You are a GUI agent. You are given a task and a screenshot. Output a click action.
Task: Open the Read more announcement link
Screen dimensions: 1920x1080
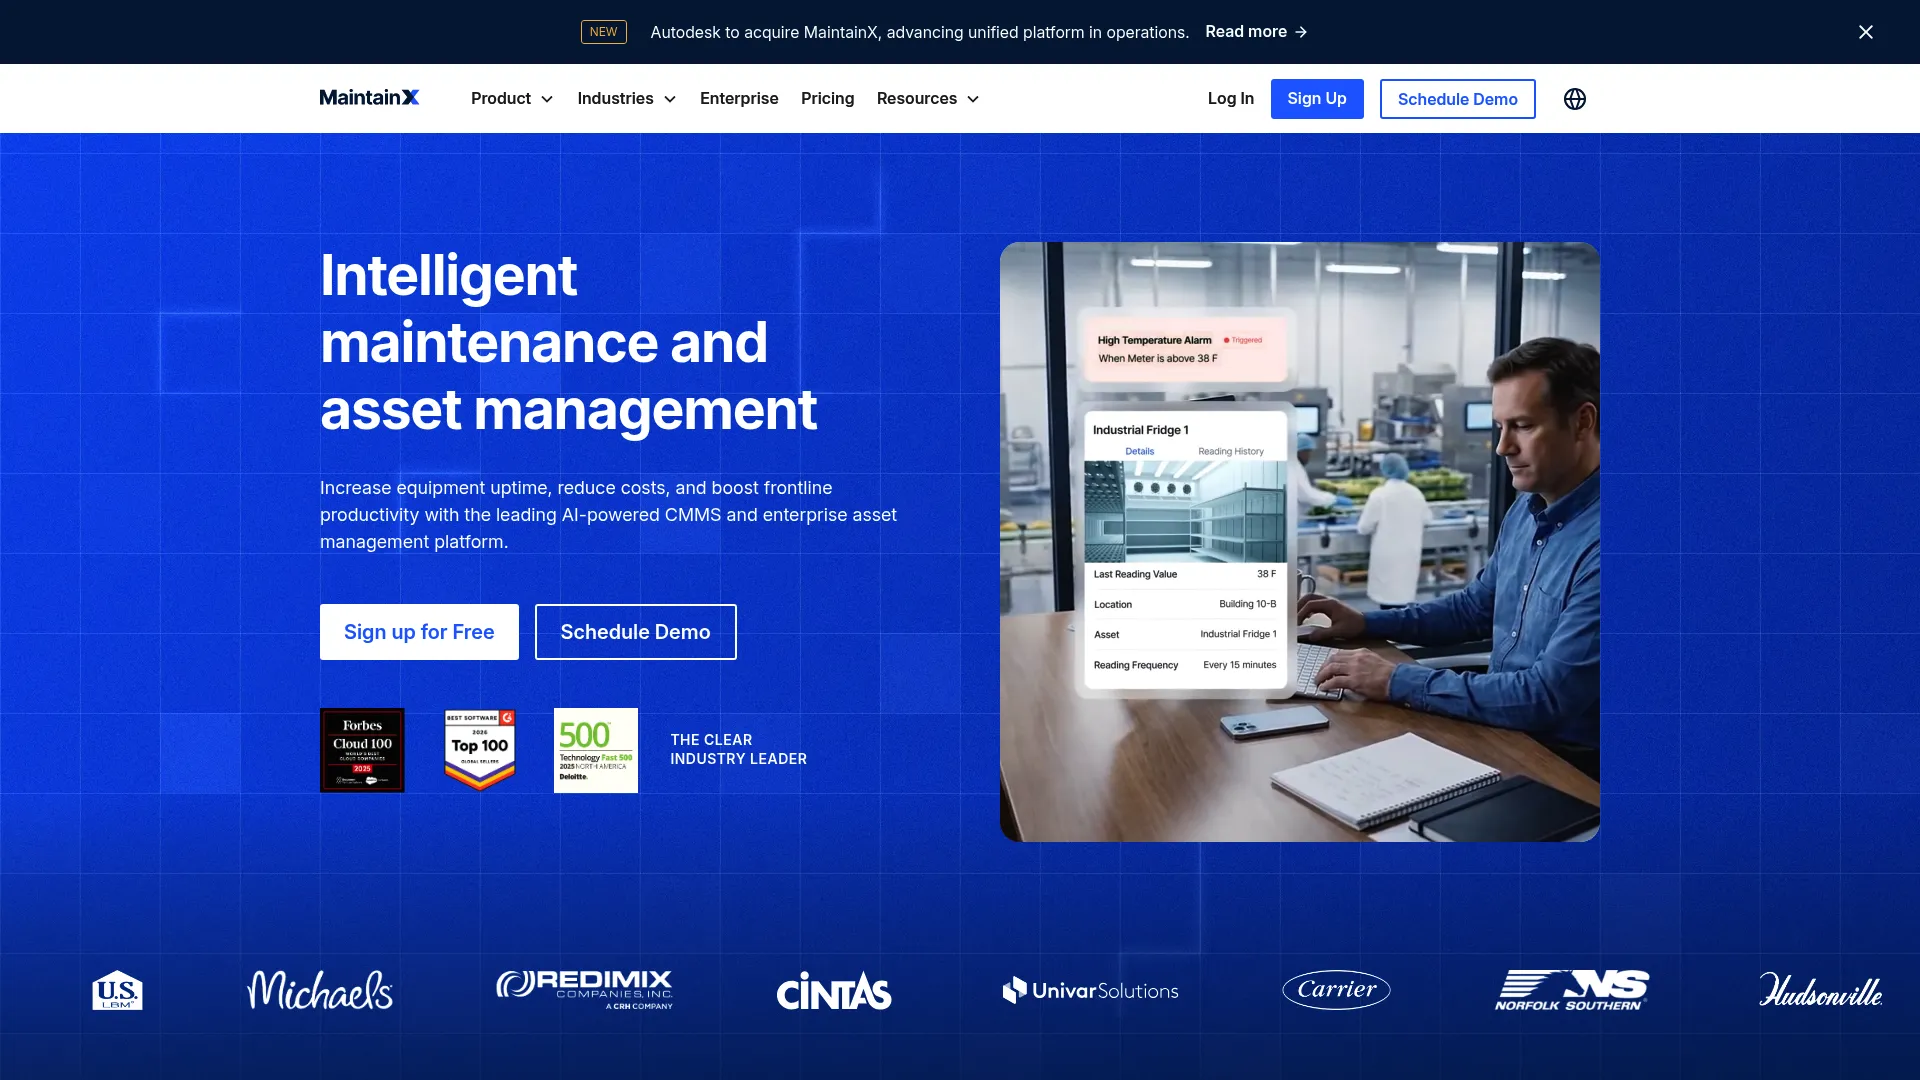coord(1256,32)
